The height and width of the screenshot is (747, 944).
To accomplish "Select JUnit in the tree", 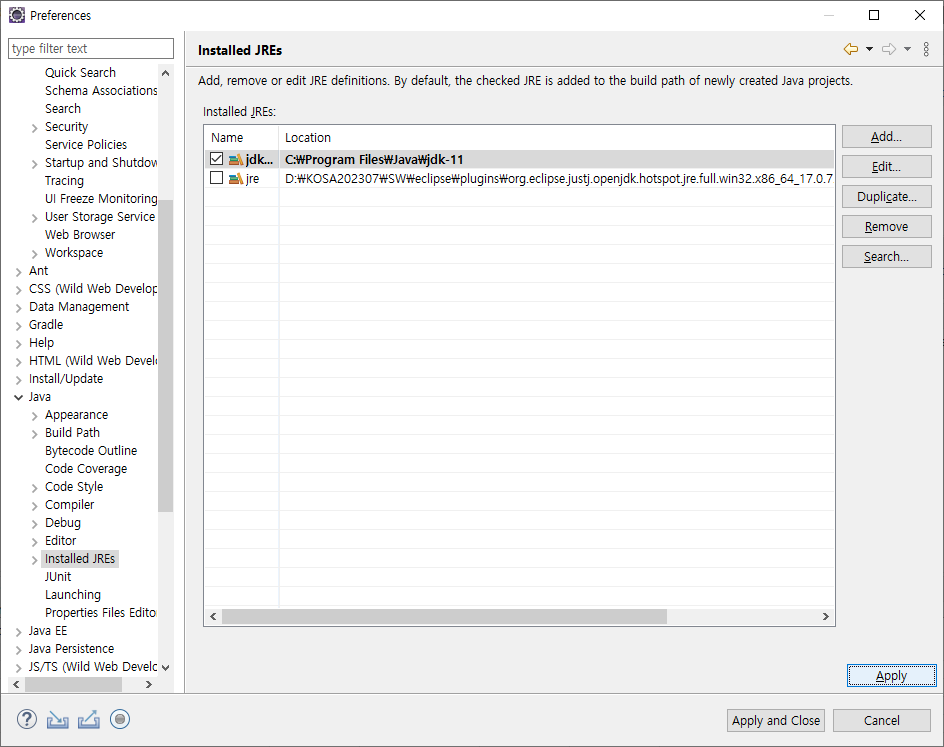I will (58, 577).
